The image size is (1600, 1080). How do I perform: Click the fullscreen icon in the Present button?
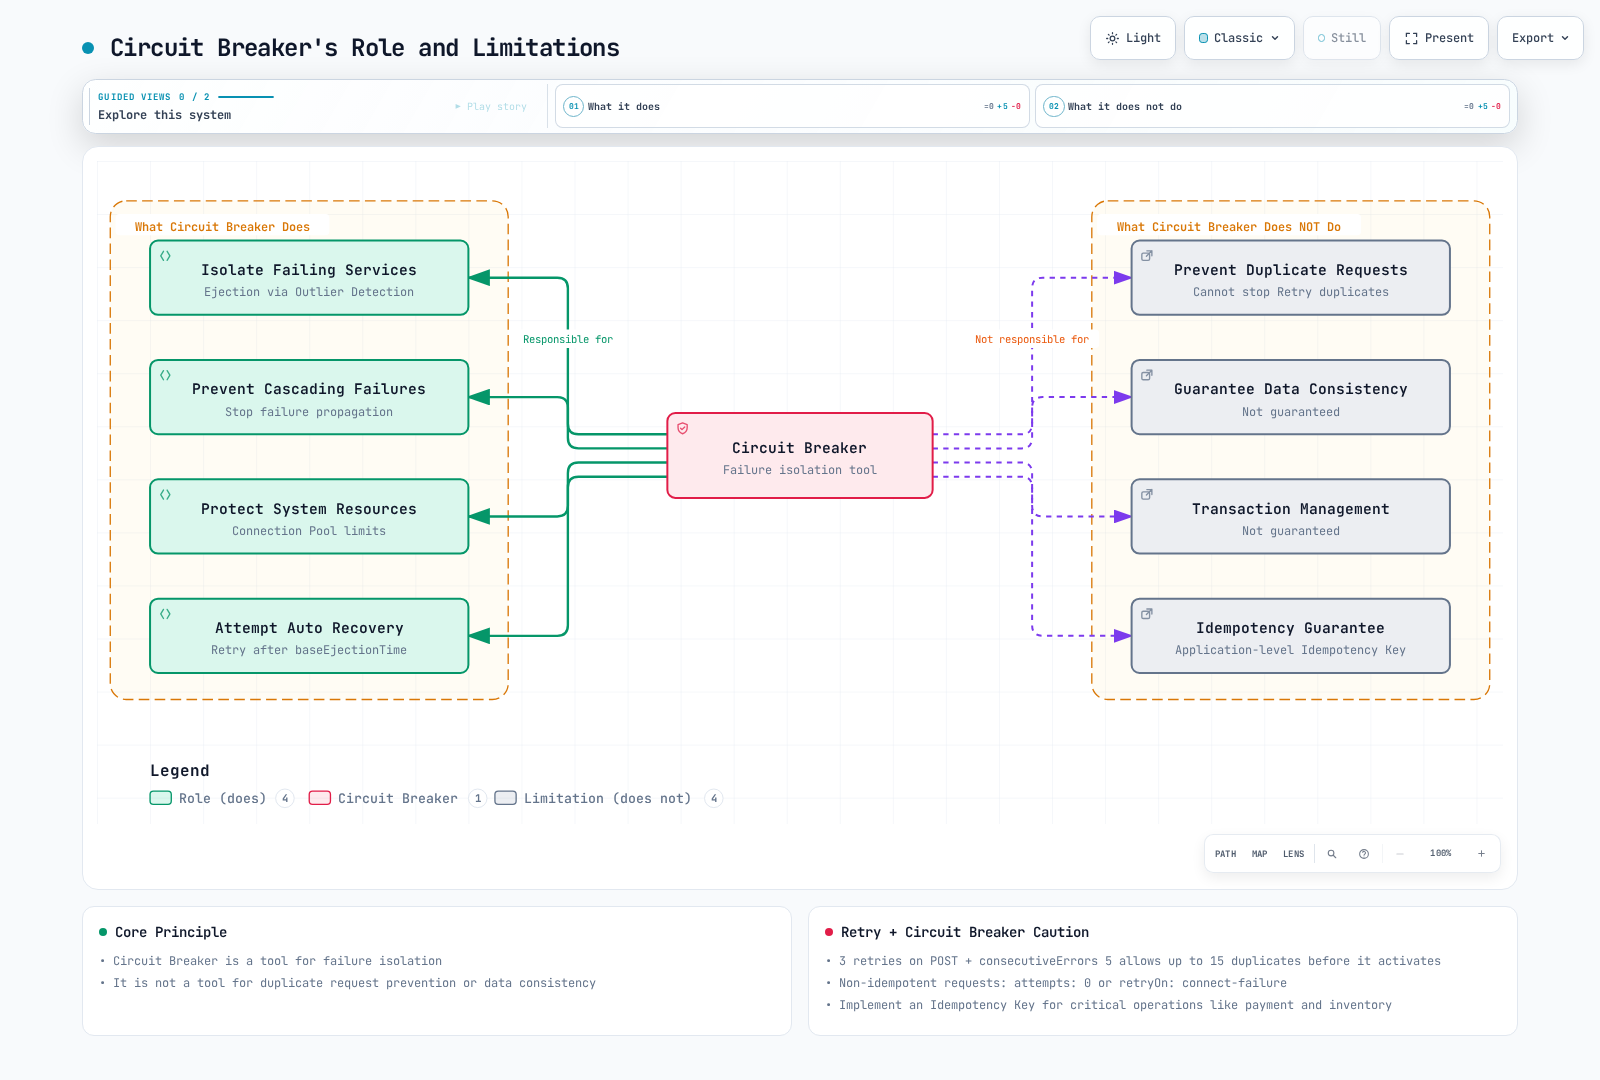(x=1411, y=38)
